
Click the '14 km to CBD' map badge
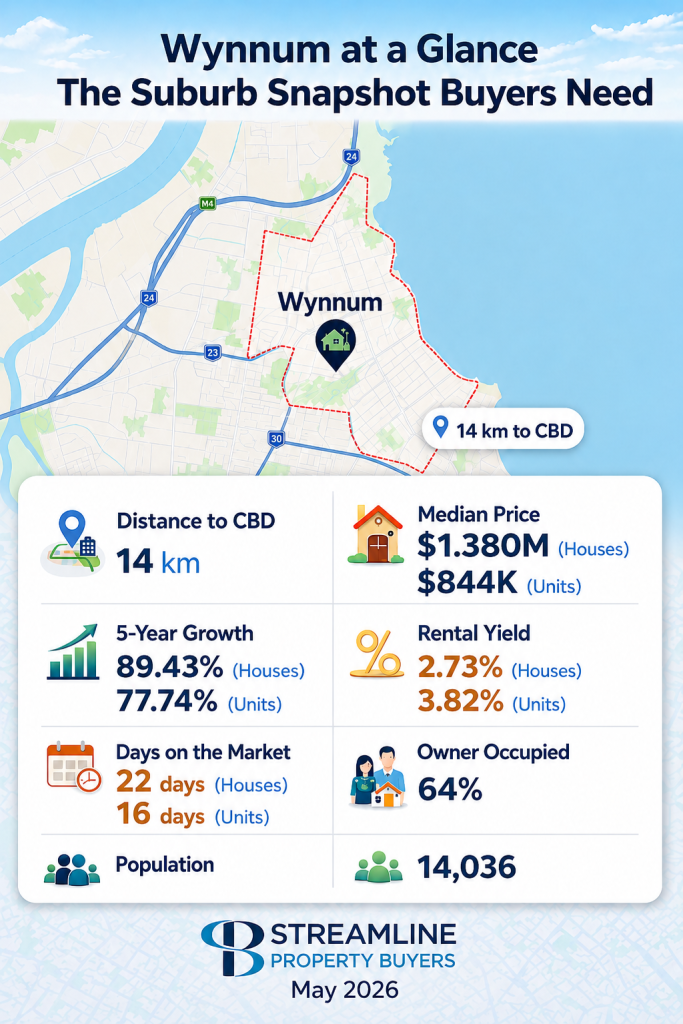[503, 429]
